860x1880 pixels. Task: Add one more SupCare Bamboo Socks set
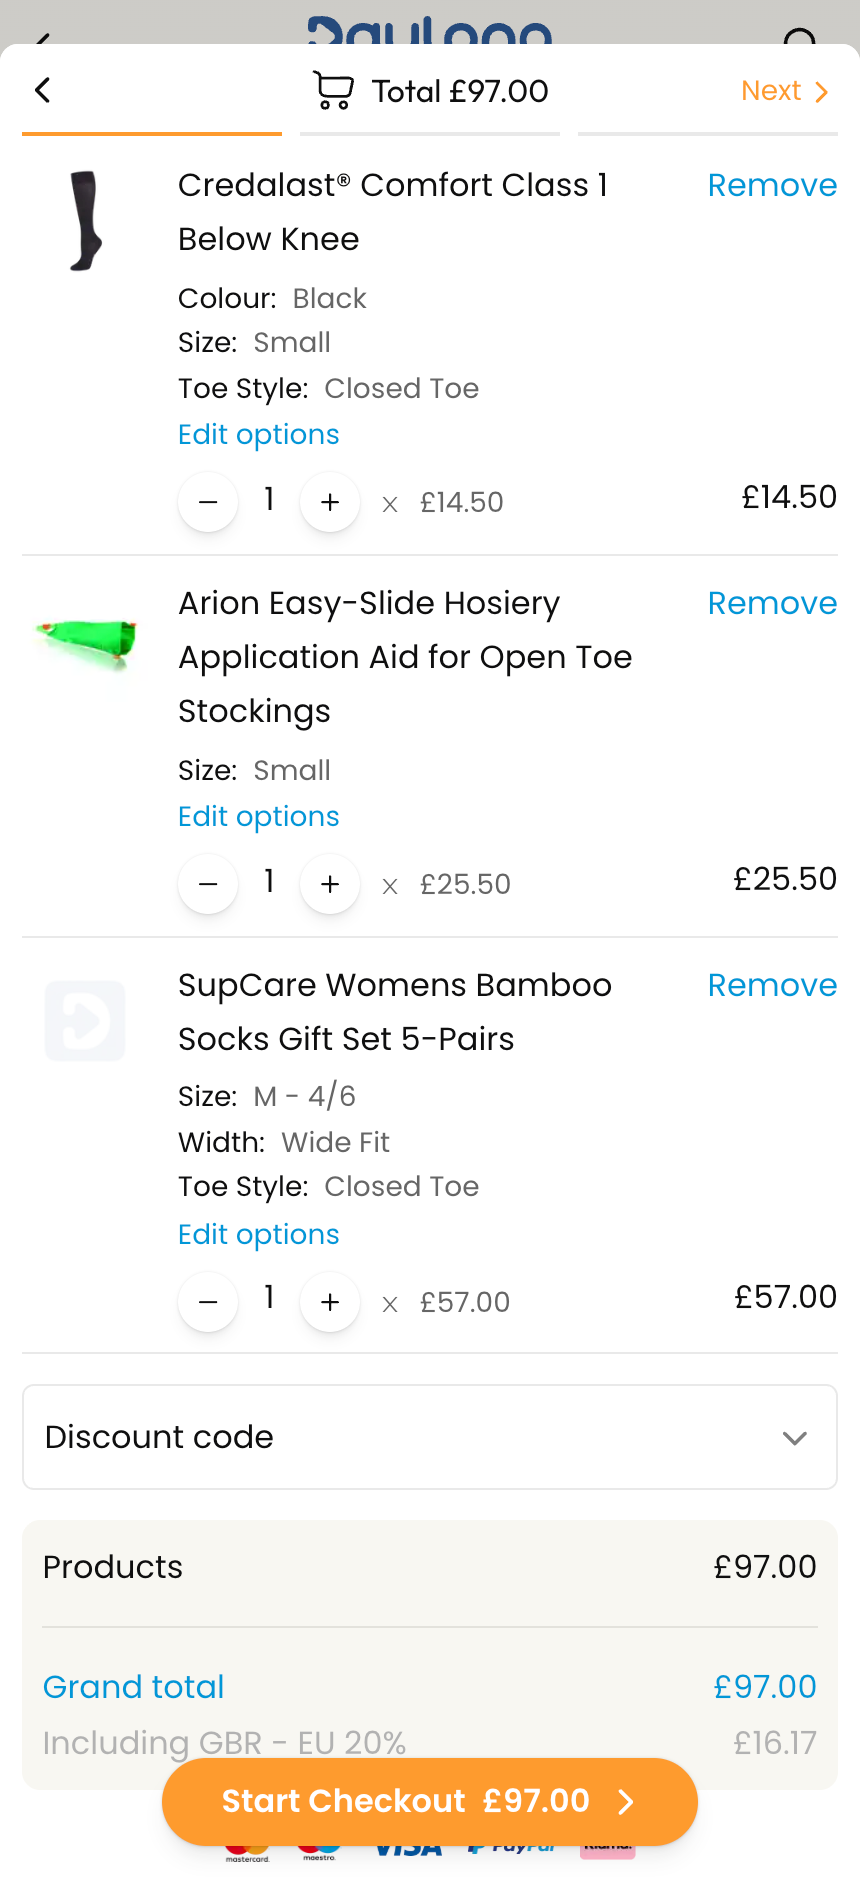[x=330, y=1302]
